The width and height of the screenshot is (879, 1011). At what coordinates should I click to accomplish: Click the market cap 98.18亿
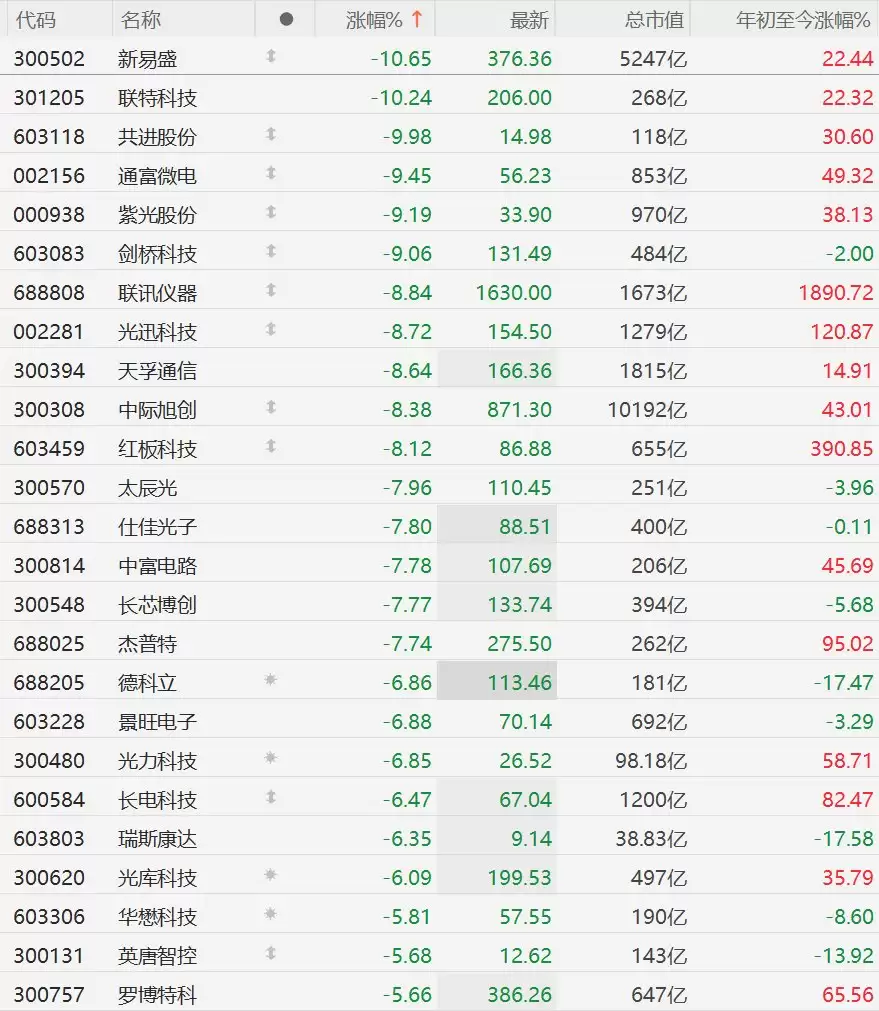click(x=651, y=761)
